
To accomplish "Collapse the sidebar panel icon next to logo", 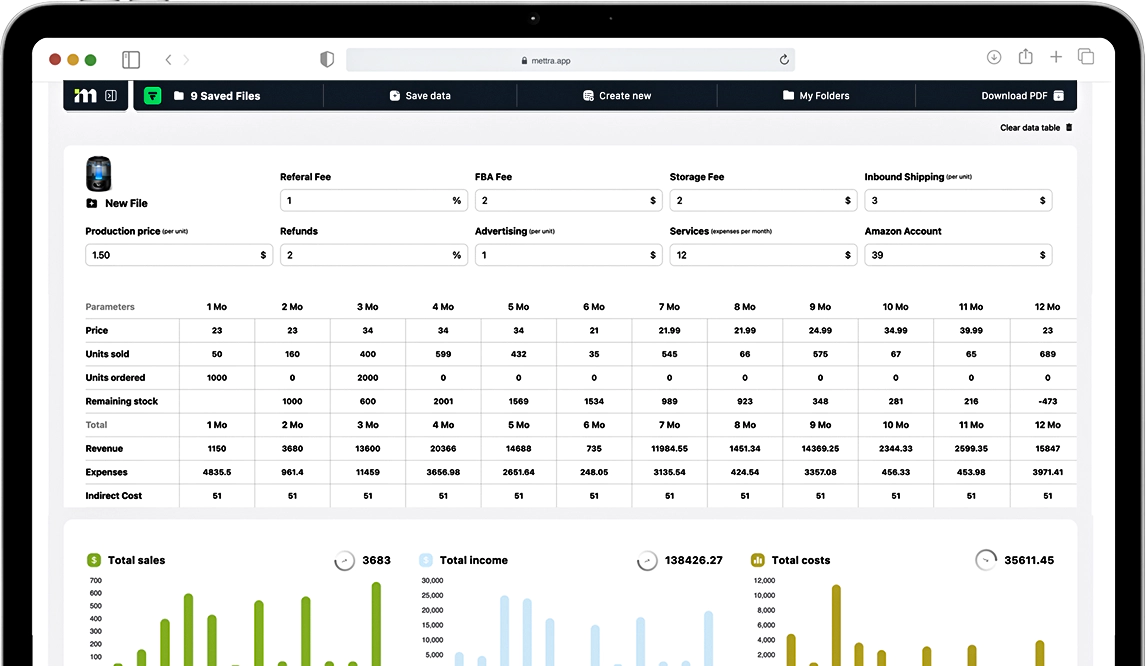I will pos(111,96).
